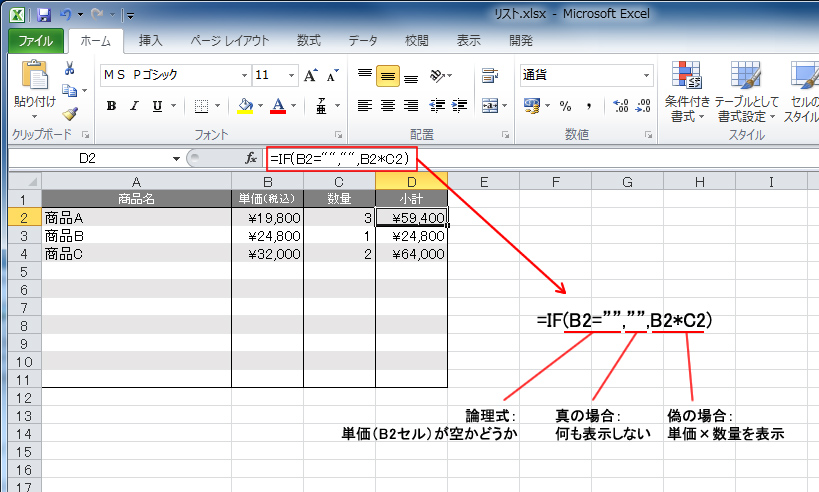Click the Save icon in quick access toolbar

(44, 15)
